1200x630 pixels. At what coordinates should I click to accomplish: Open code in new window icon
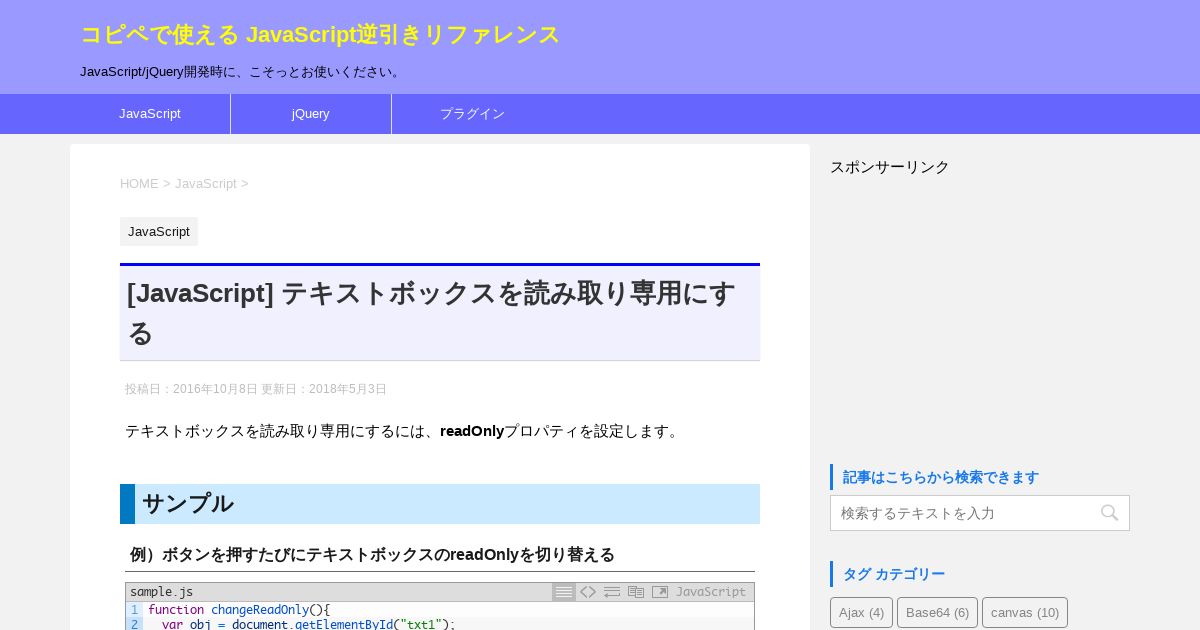(x=660, y=592)
